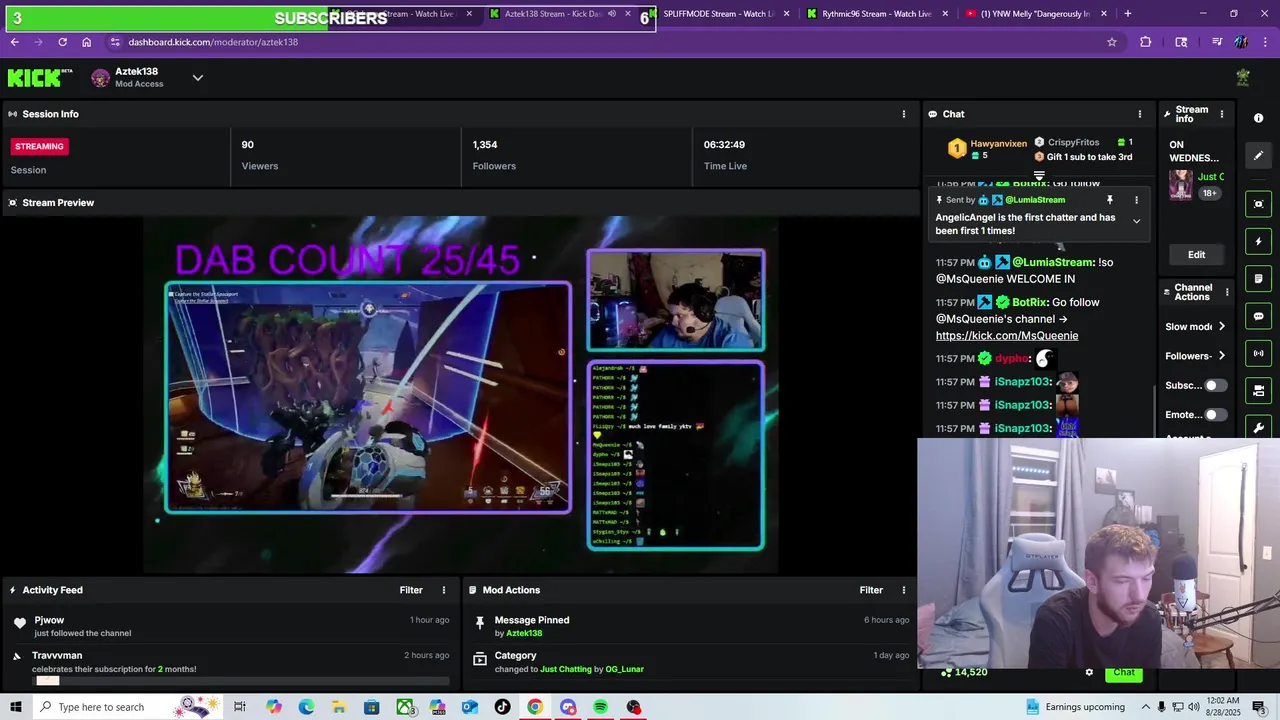Open Activity Feed Filter
Screen dimensions: 1280x720
pos(411,590)
